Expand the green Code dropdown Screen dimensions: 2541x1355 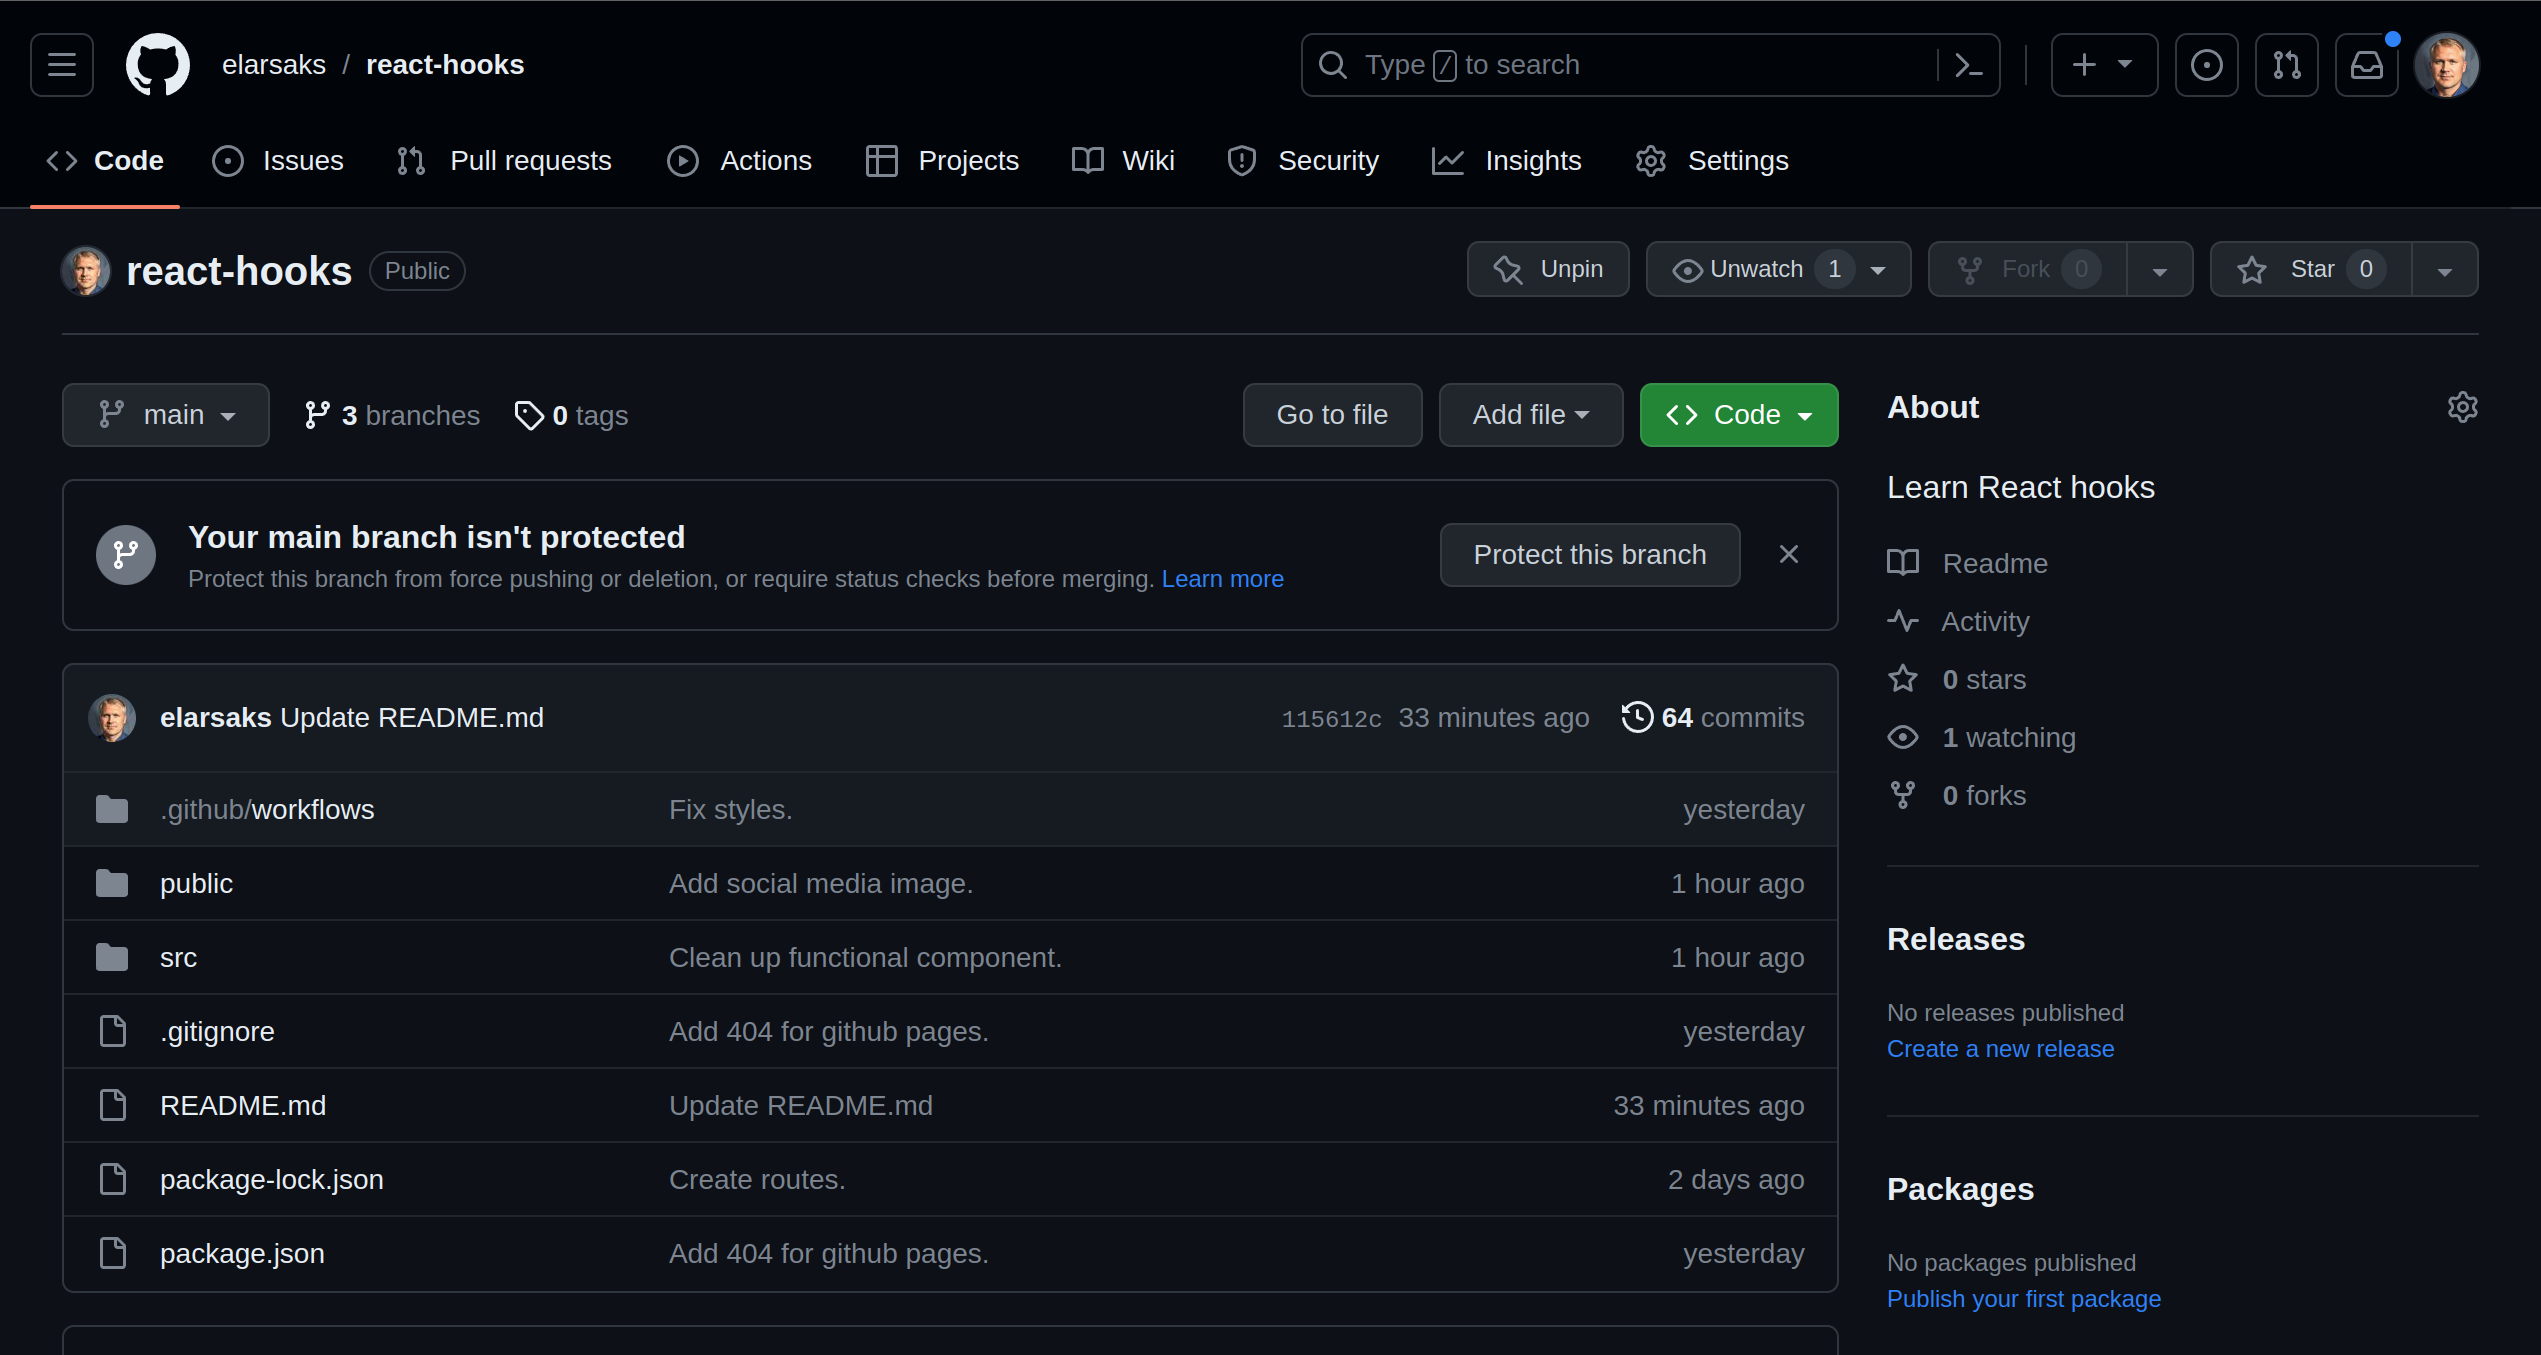1739,415
